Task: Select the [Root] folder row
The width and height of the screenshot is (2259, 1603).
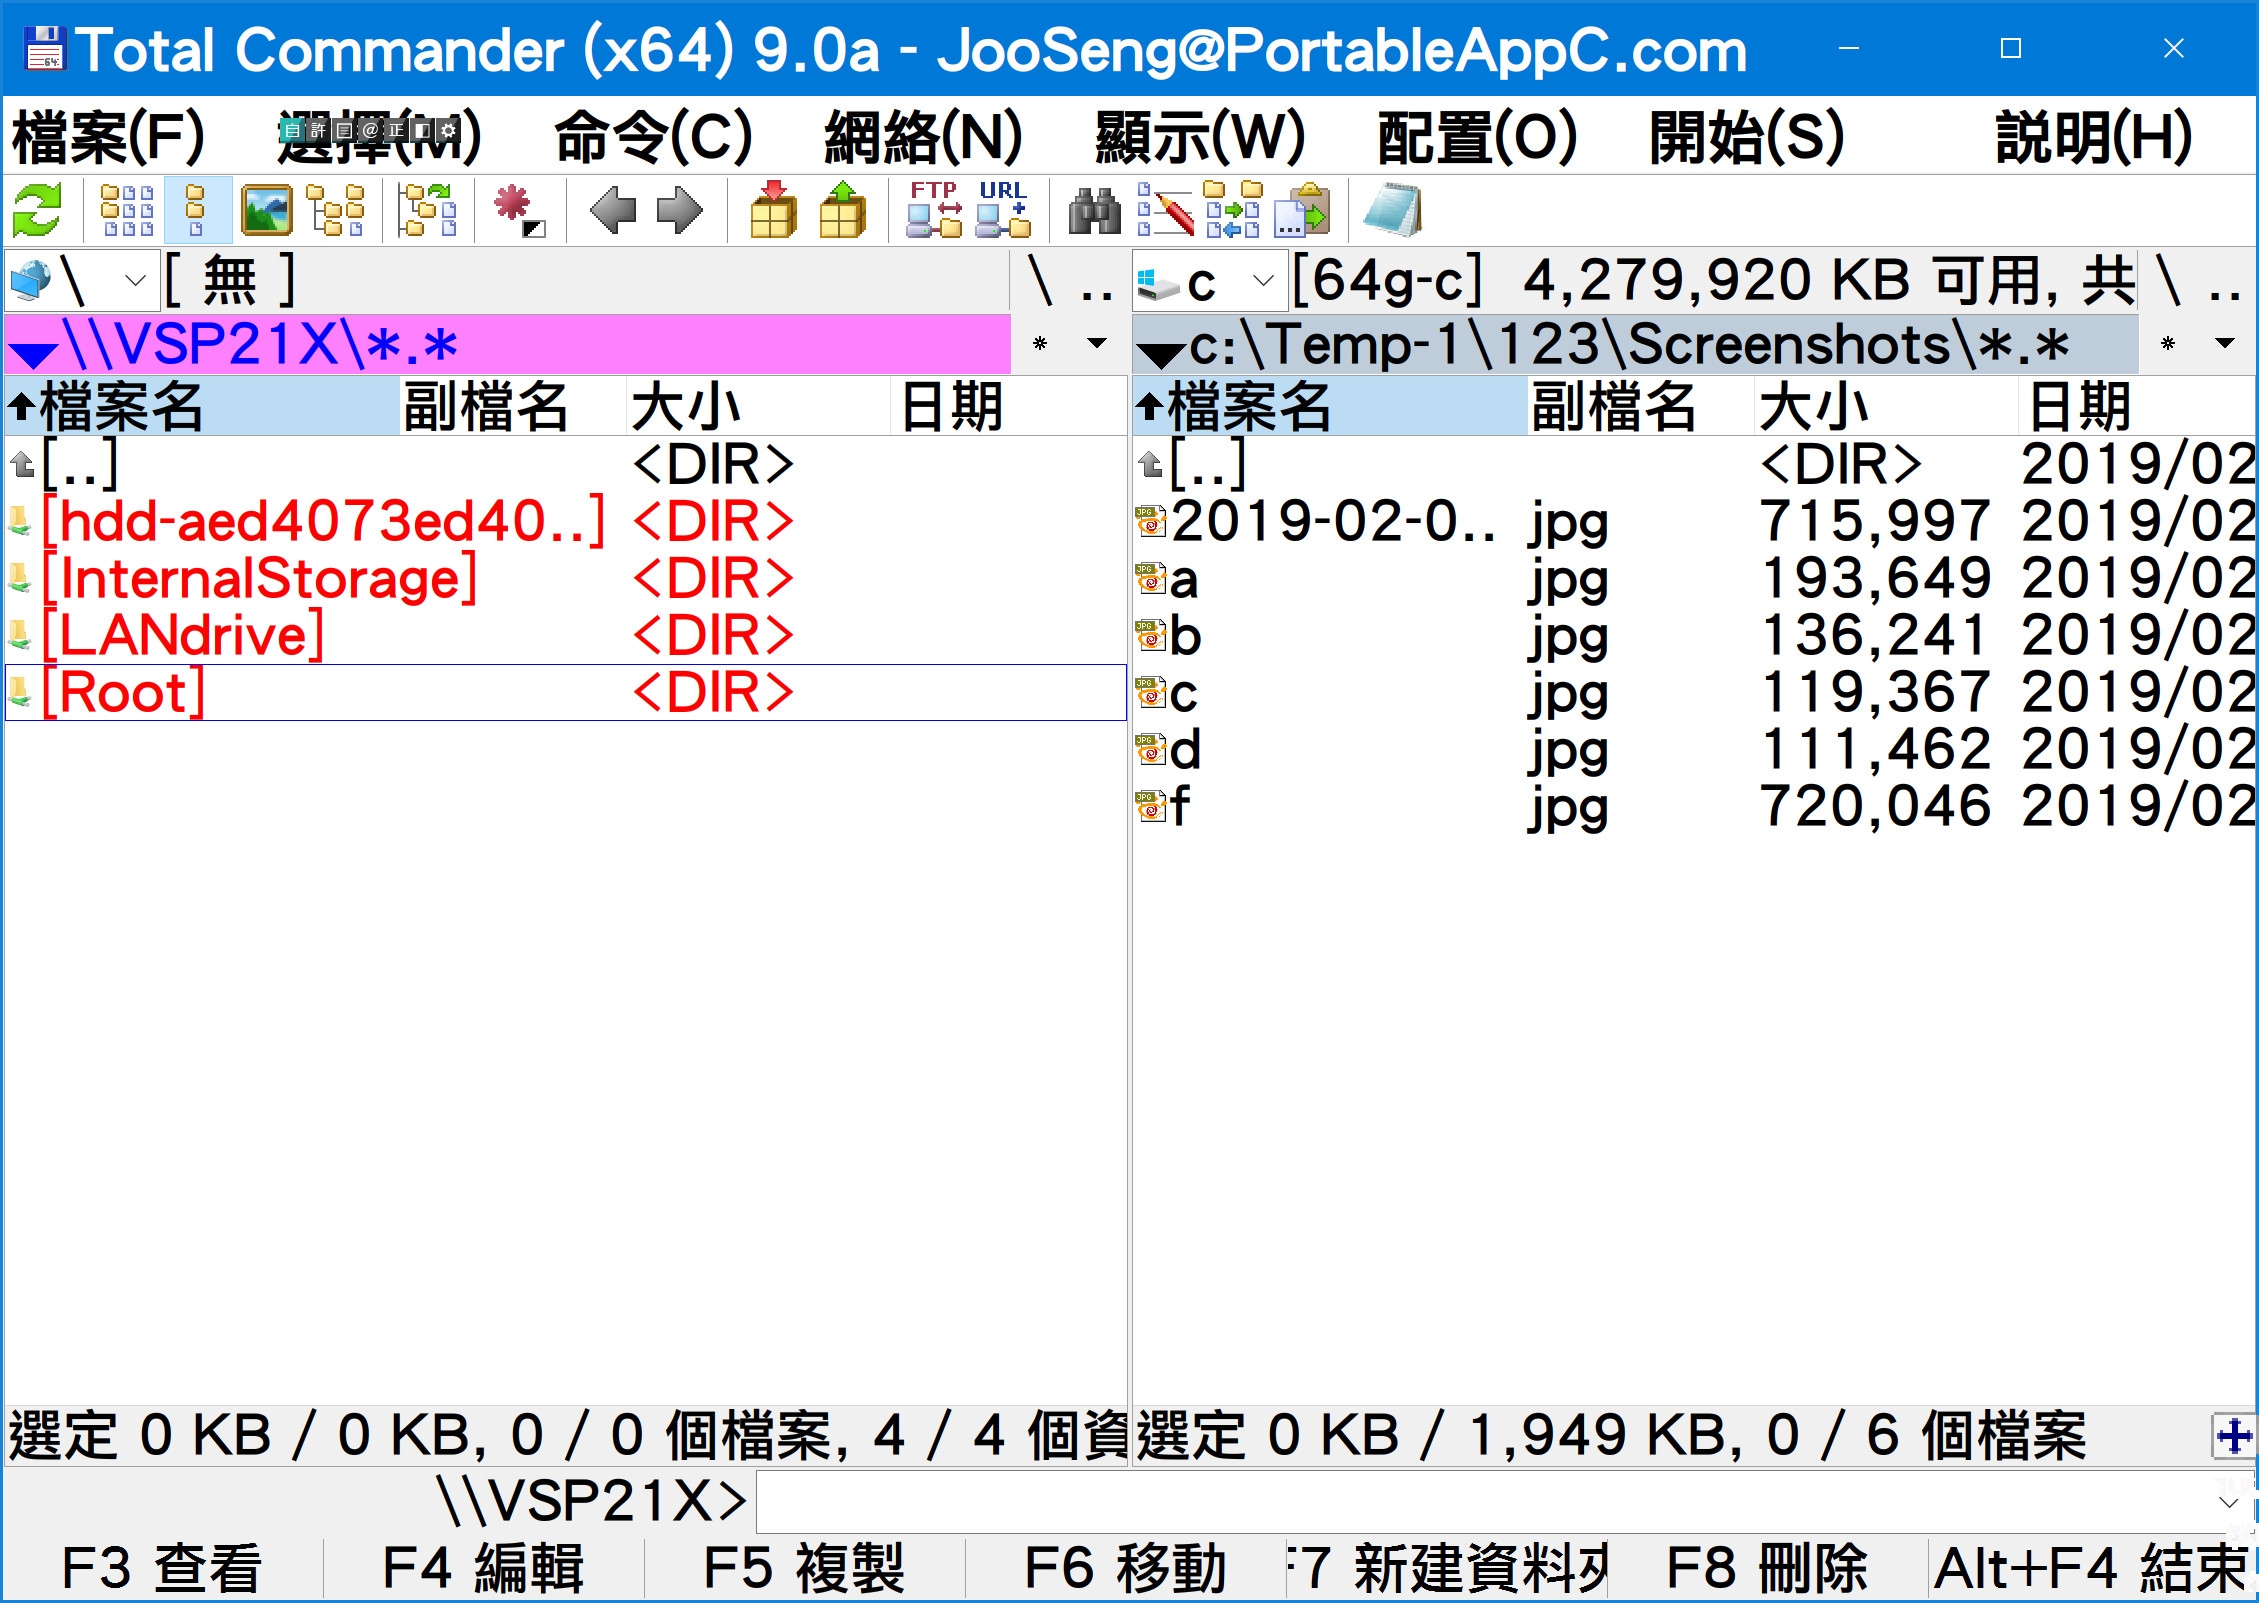Action: [x=565, y=692]
